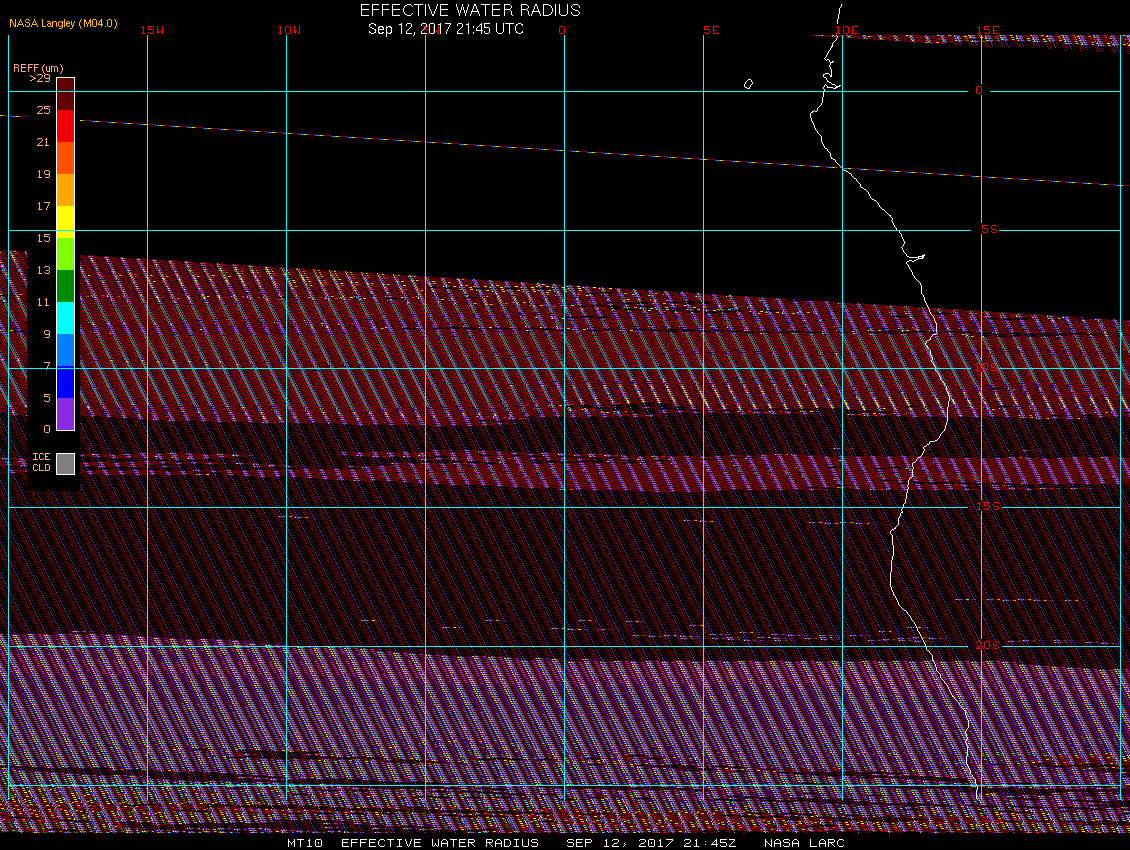Image resolution: width=1130 pixels, height=850 pixels.
Task: Select the '15W' longitude label
Action: pyautogui.click(x=152, y=30)
